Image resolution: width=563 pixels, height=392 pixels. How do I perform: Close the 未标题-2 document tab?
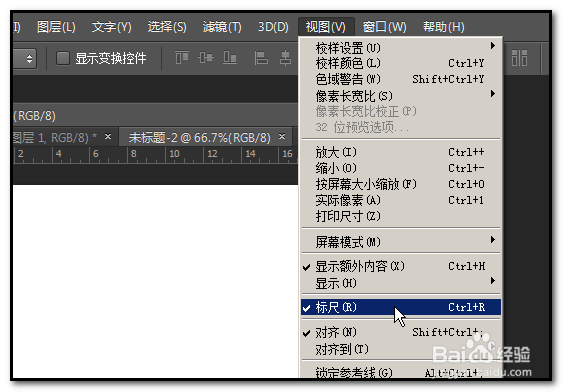point(282,137)
